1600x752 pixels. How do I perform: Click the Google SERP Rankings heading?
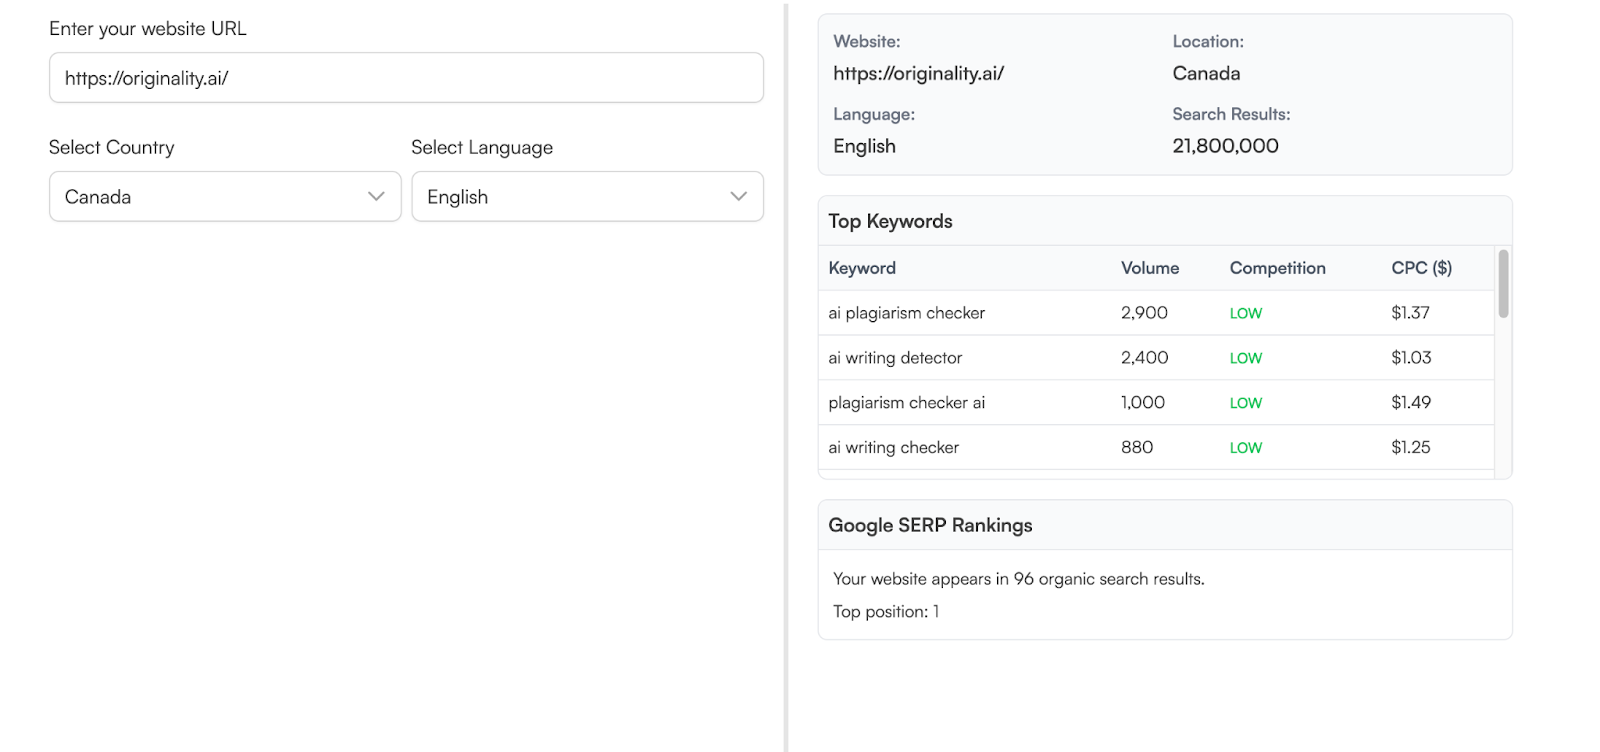pos(930,526)
